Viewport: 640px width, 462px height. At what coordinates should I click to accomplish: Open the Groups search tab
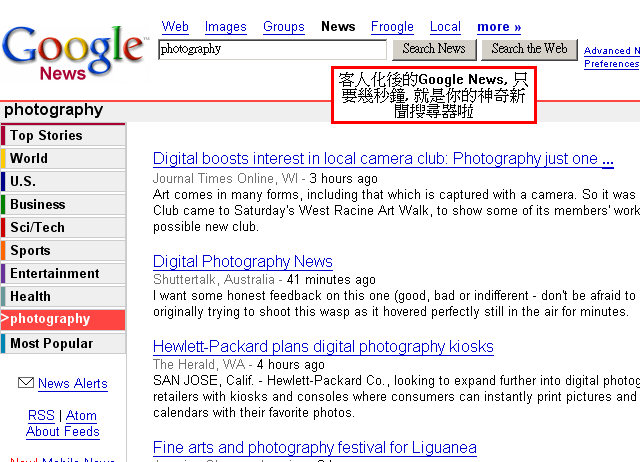pos(284,27)
